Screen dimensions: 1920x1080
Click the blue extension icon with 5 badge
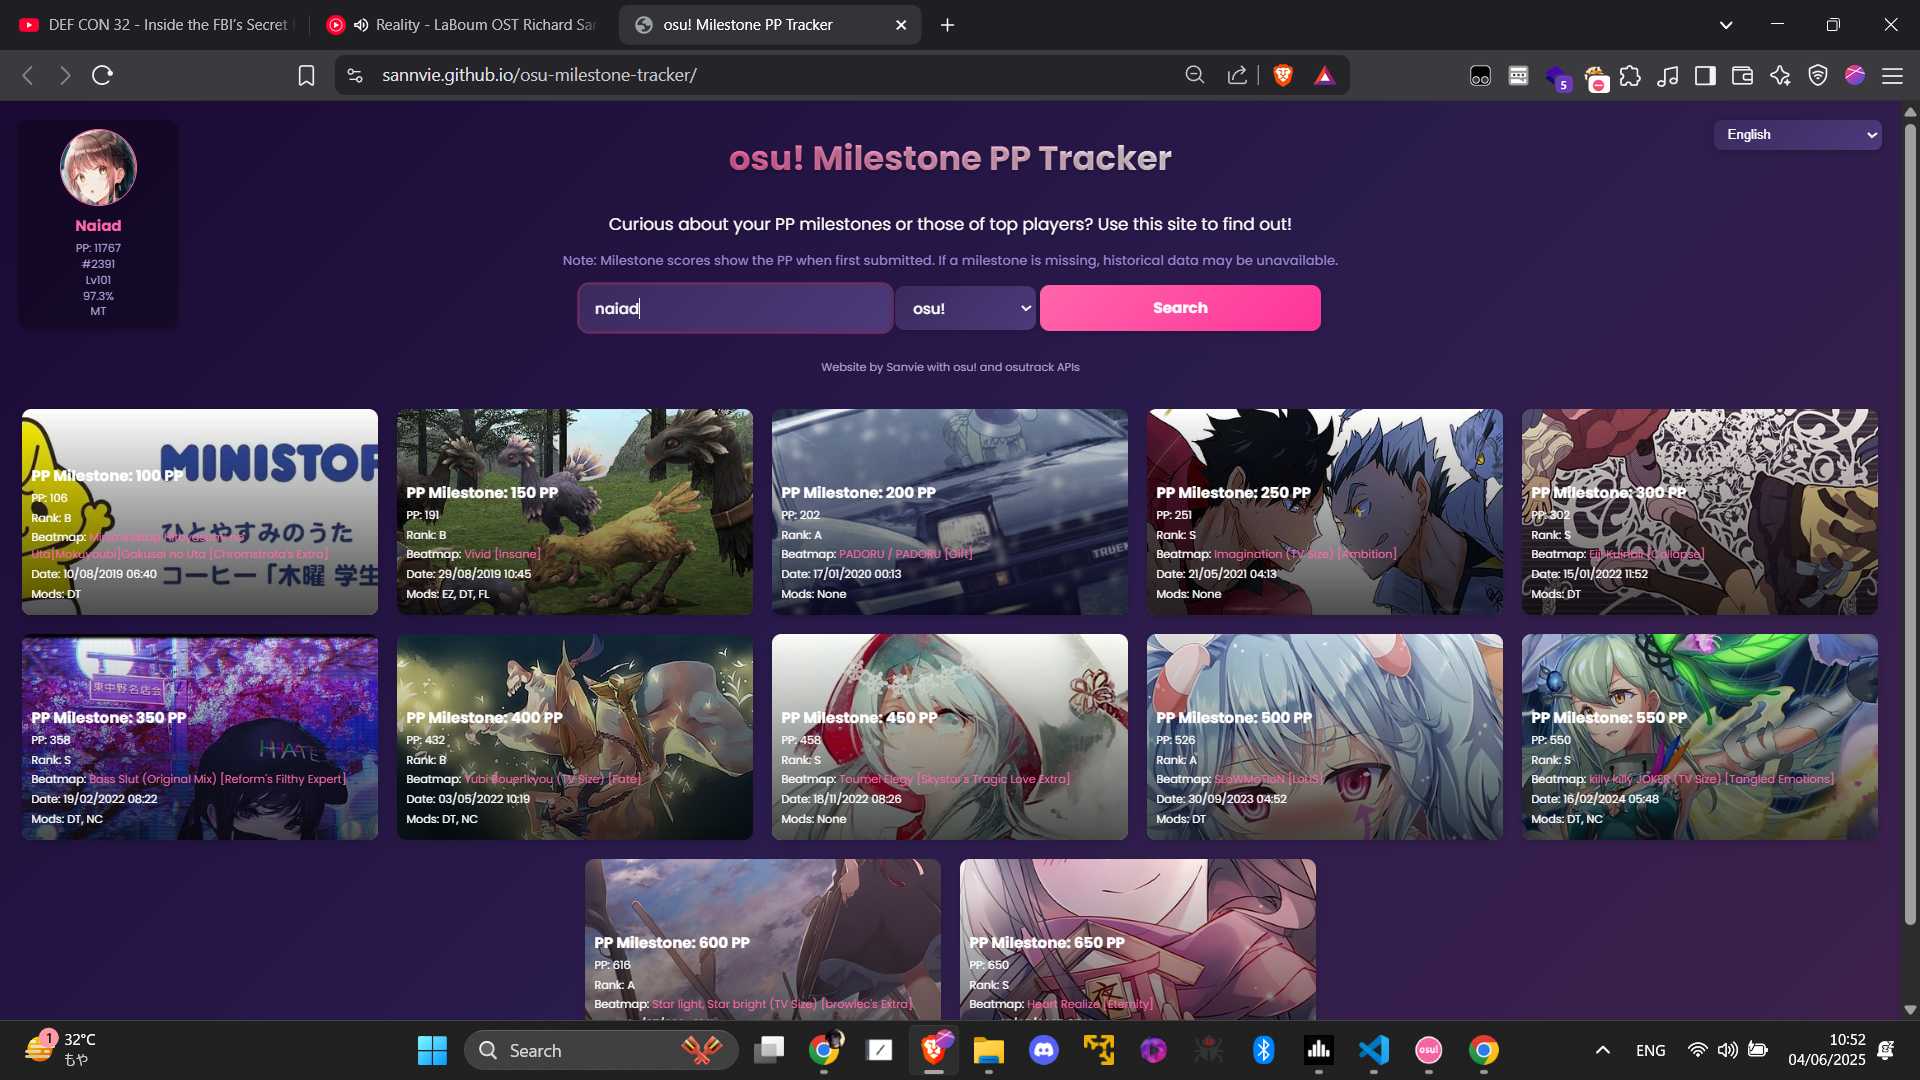pos(1557,77)
